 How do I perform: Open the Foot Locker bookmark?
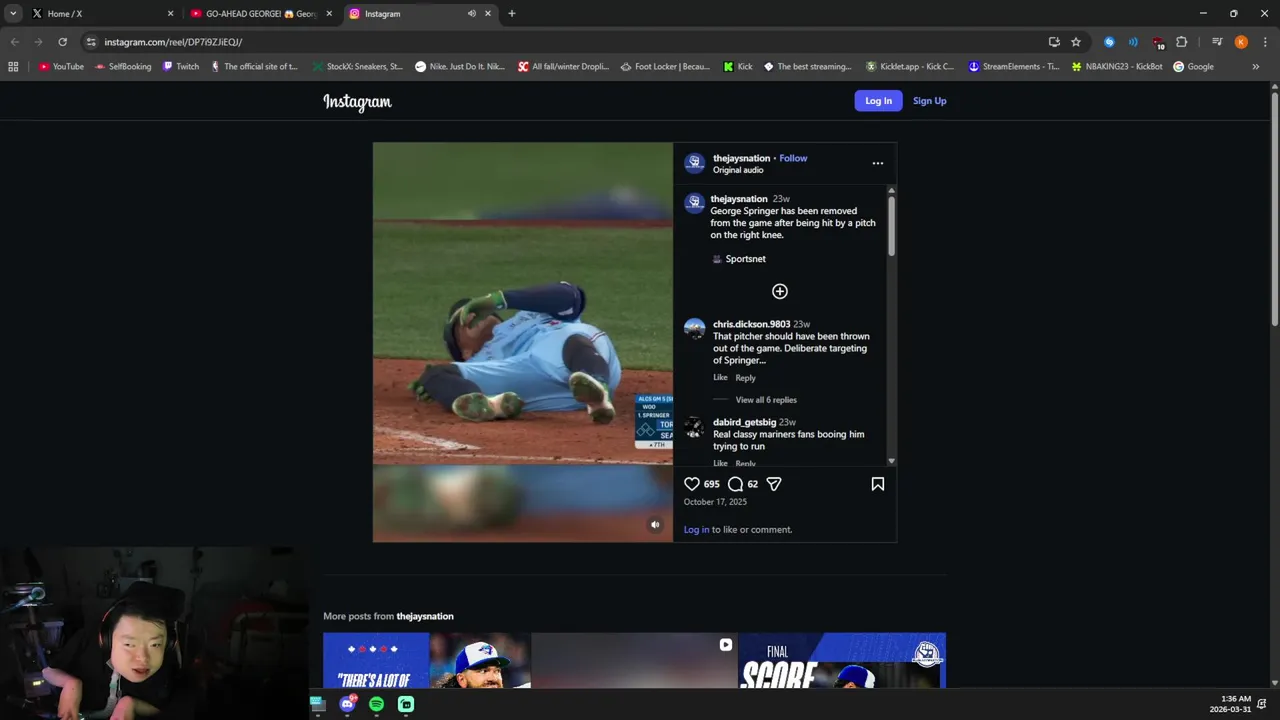[x=665, y=67]
